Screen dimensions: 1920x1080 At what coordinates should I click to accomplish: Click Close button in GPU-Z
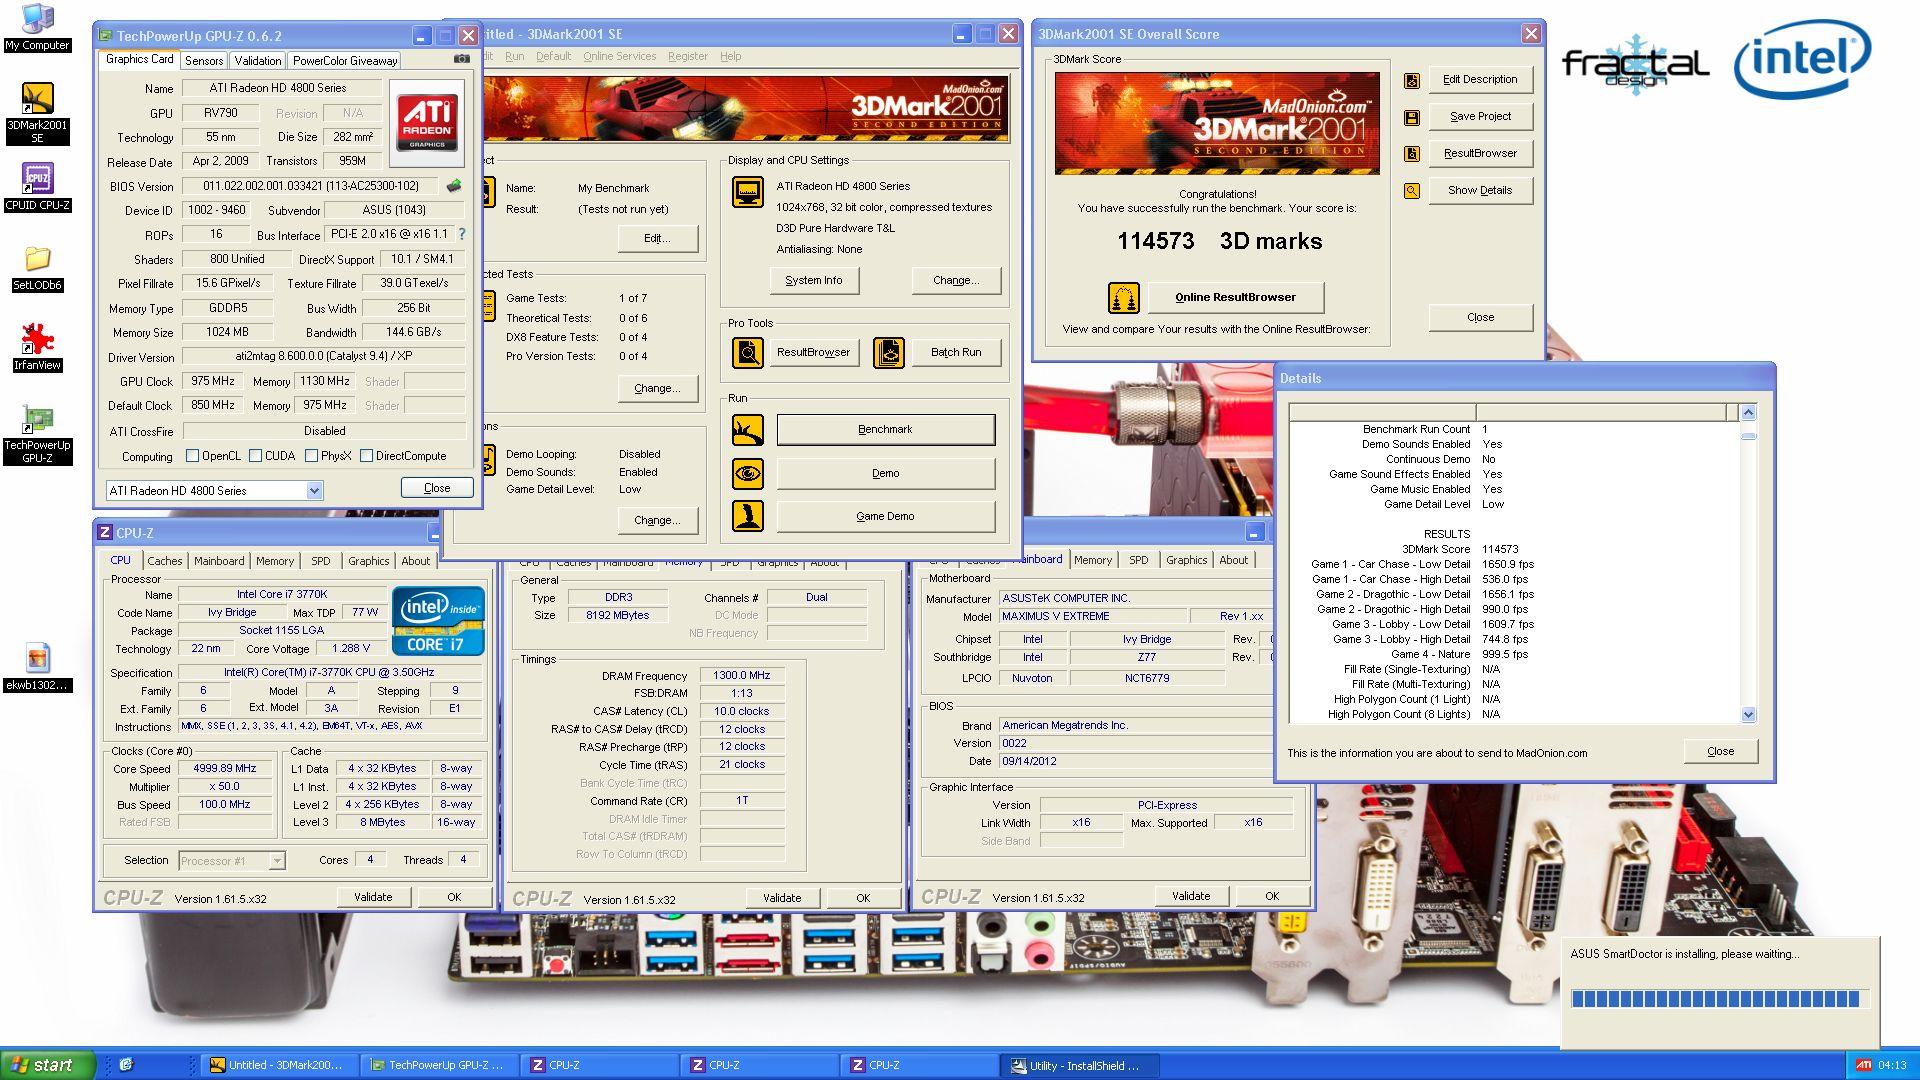point(437,489)
